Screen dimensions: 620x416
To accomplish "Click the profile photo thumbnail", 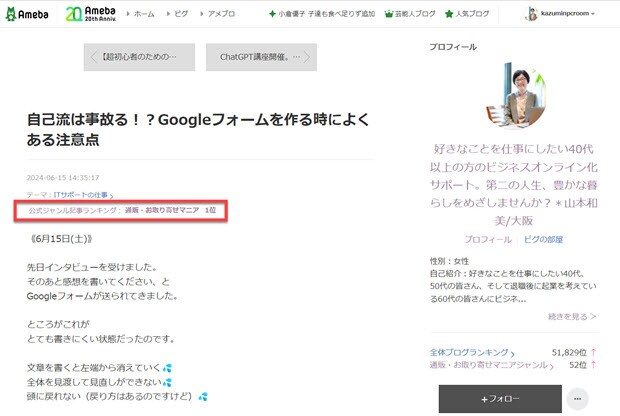I will click(514, 97).
